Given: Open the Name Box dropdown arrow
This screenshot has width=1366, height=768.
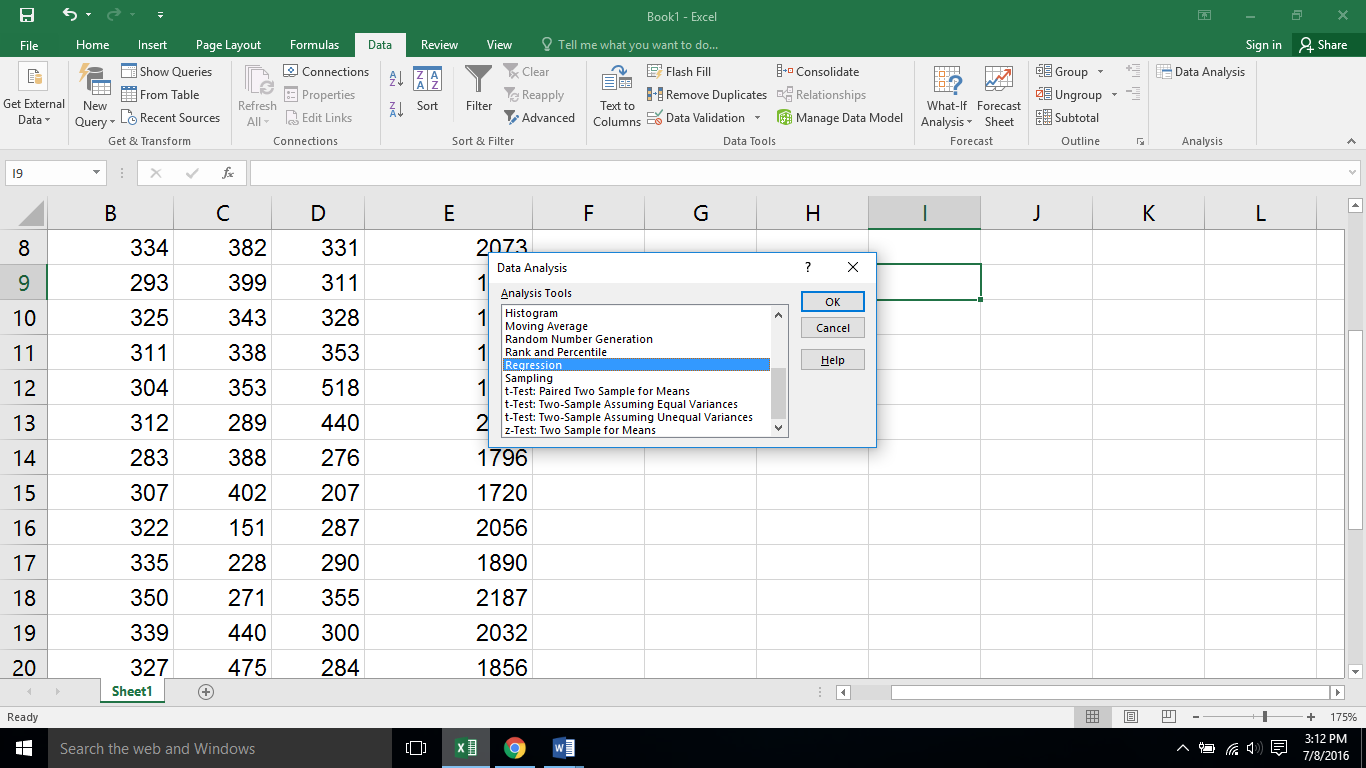Looking at the screenshot, I should click(97, 173).
